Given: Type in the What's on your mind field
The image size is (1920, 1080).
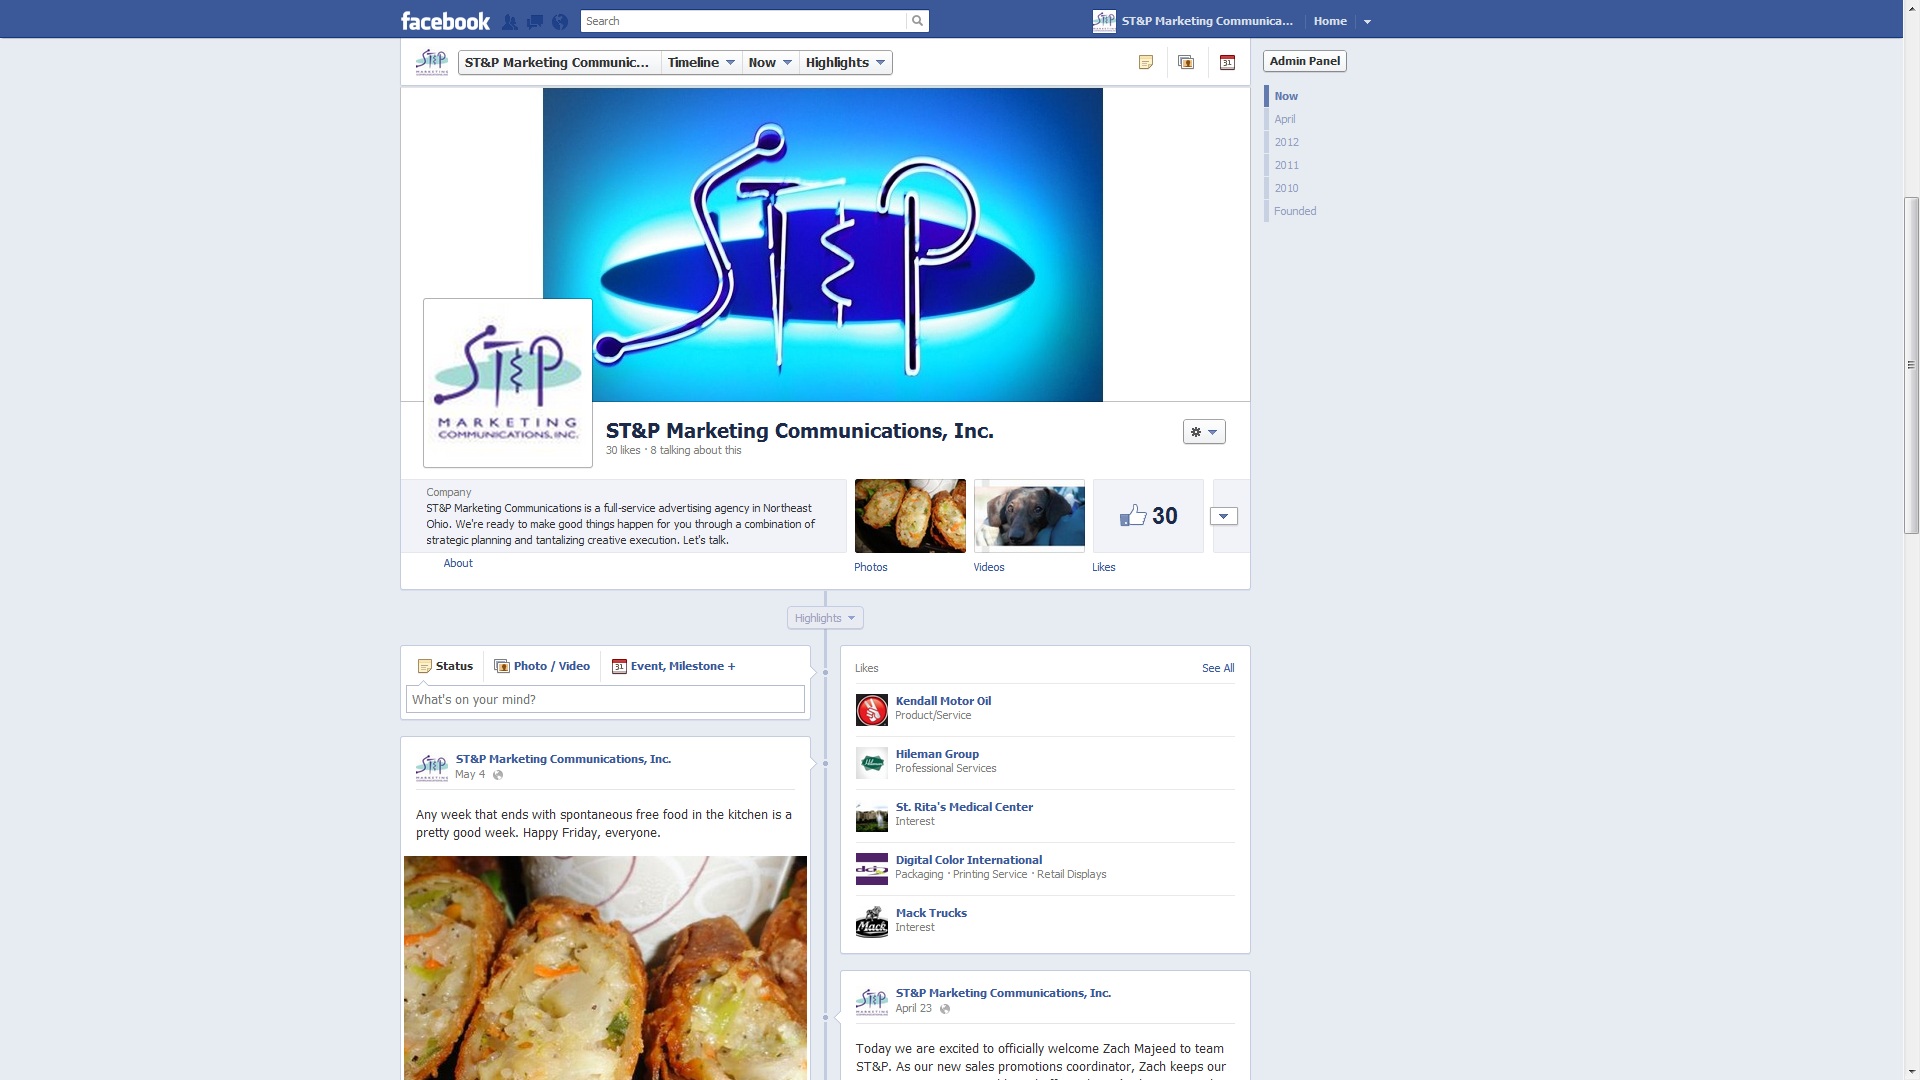Looking at the screenshot, I should [605, 699].
